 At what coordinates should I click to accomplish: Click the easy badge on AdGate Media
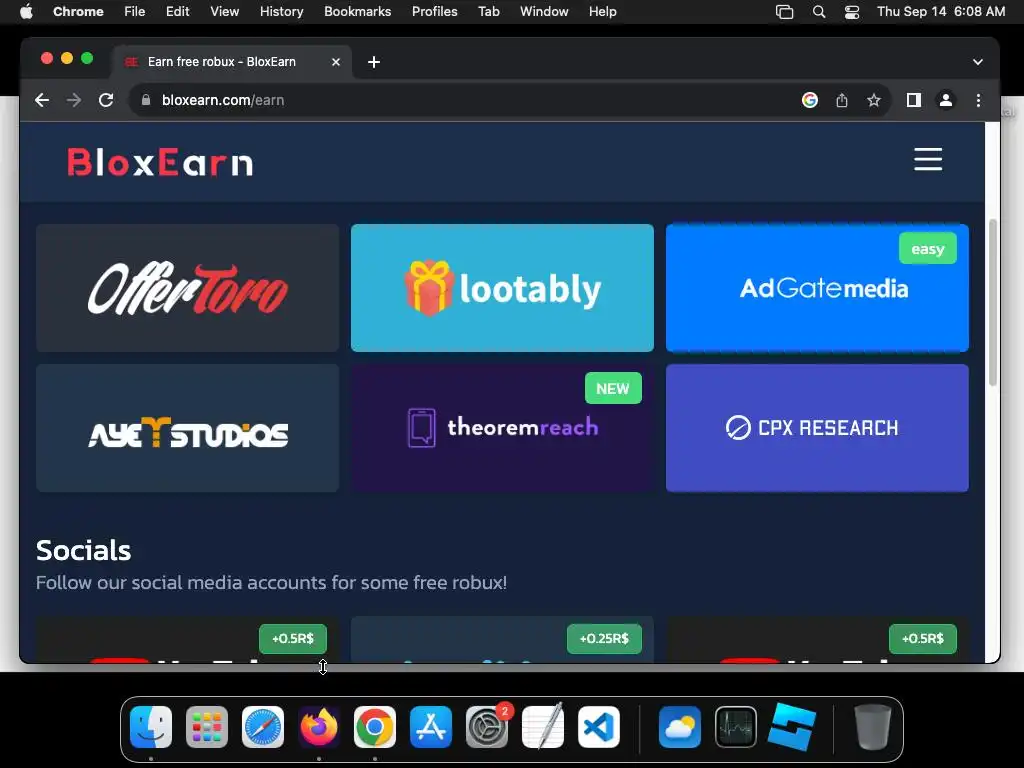click(x=927, y=249)
